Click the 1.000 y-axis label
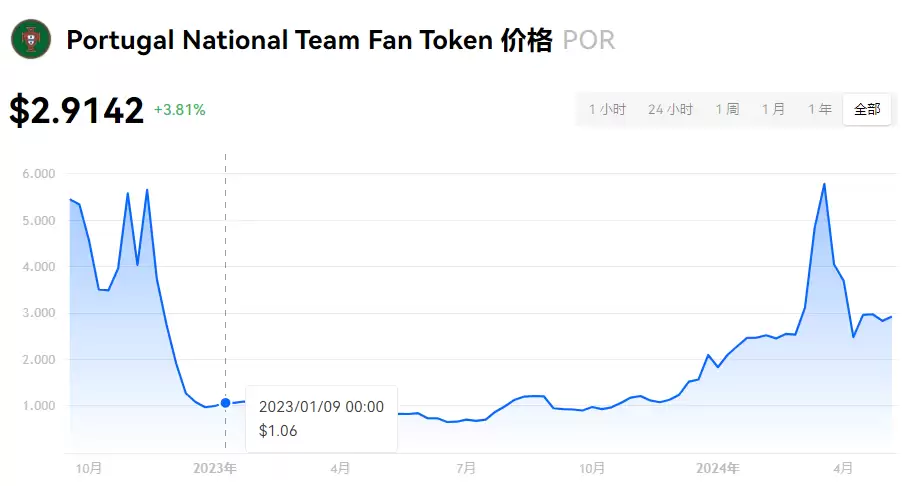This screenshot has height=486, width=916. tap(37, 406)
